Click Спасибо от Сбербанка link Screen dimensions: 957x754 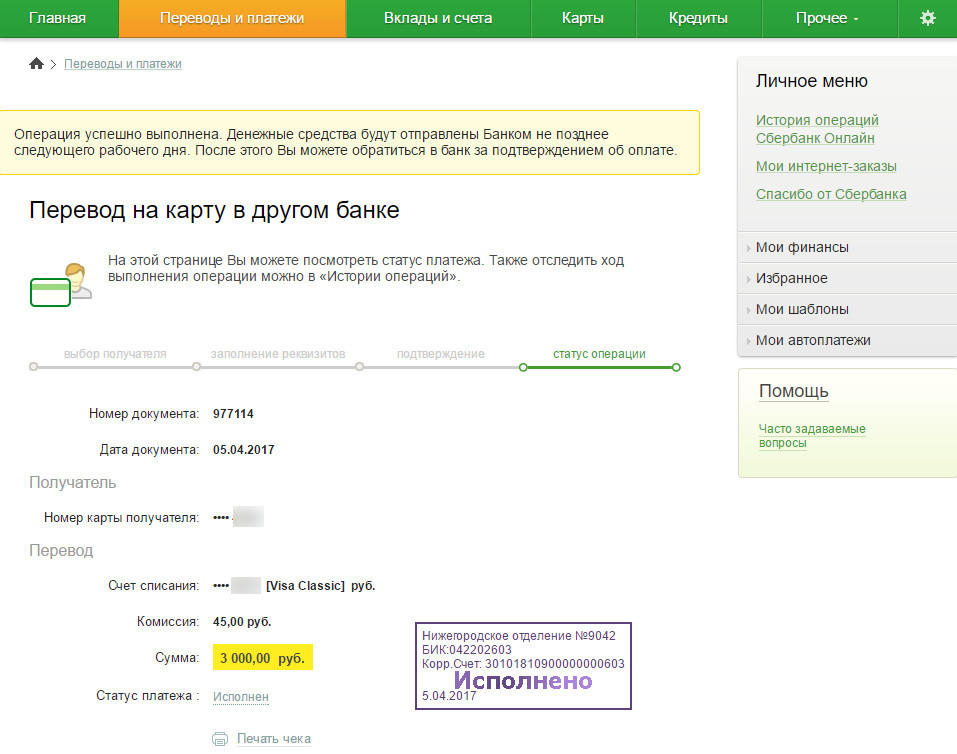[x=831, y=194]
